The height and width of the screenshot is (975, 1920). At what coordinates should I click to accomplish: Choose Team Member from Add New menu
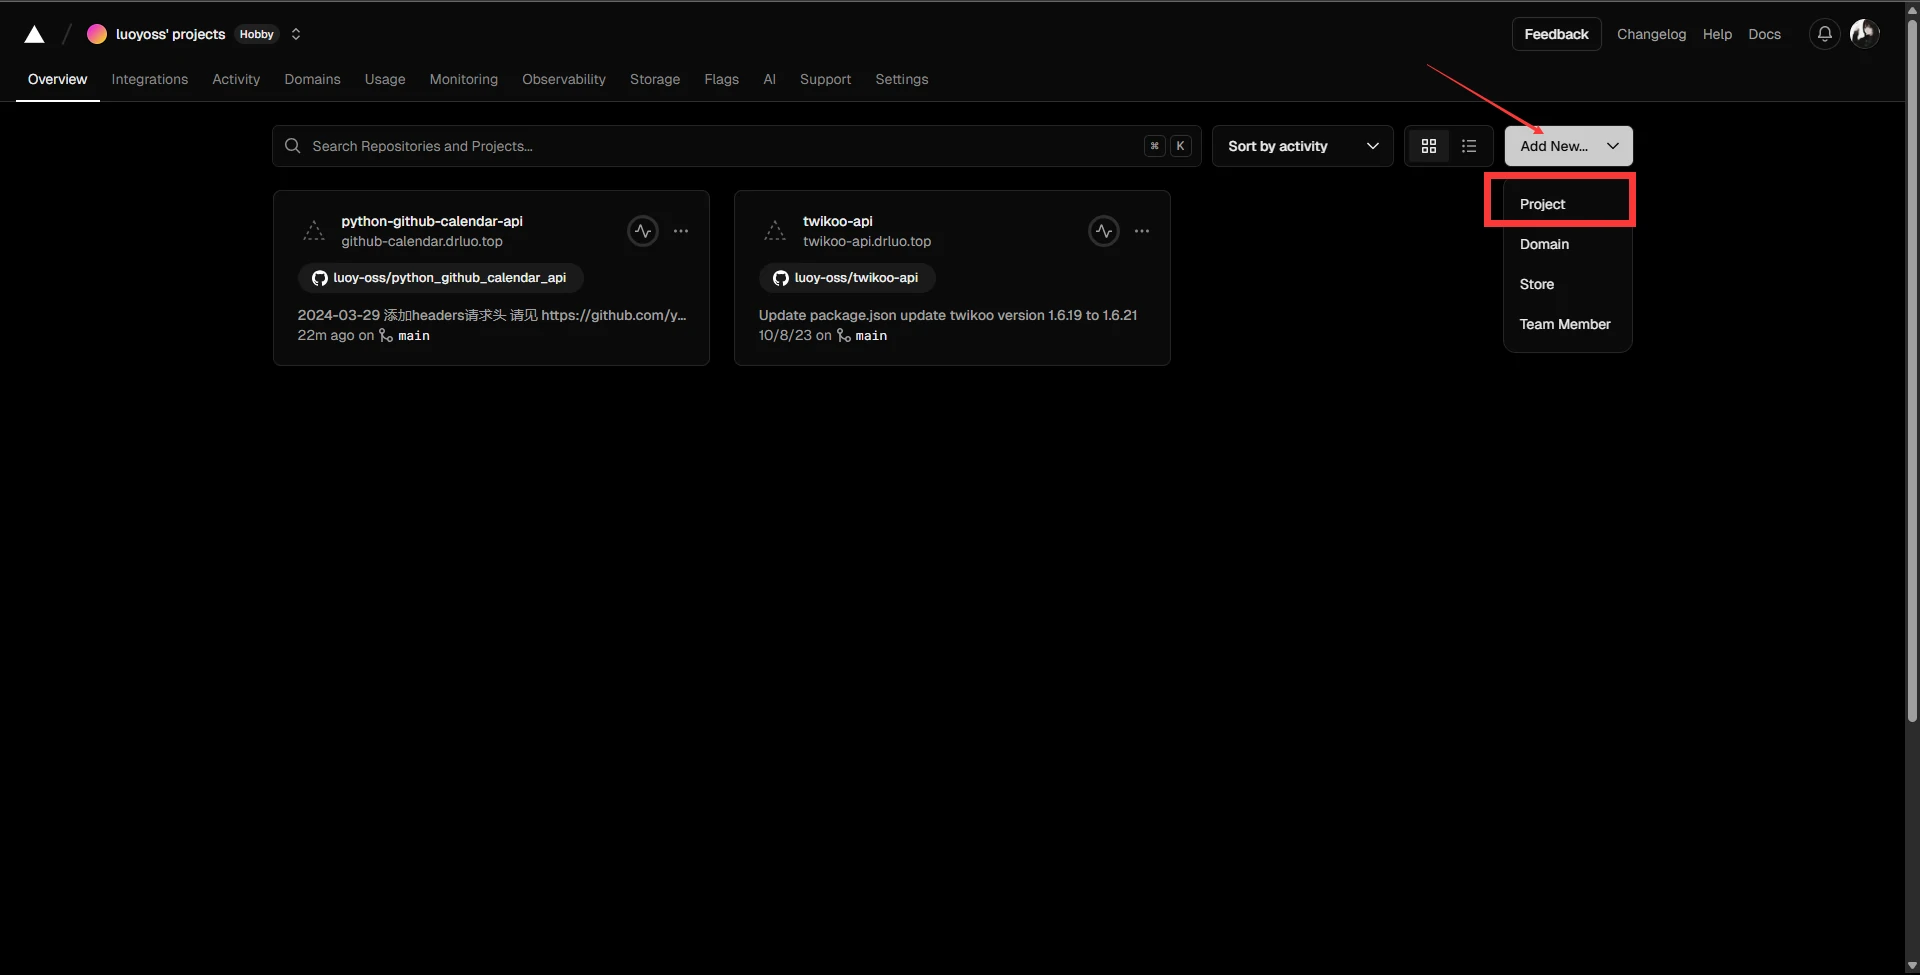tap(1565, 324)
